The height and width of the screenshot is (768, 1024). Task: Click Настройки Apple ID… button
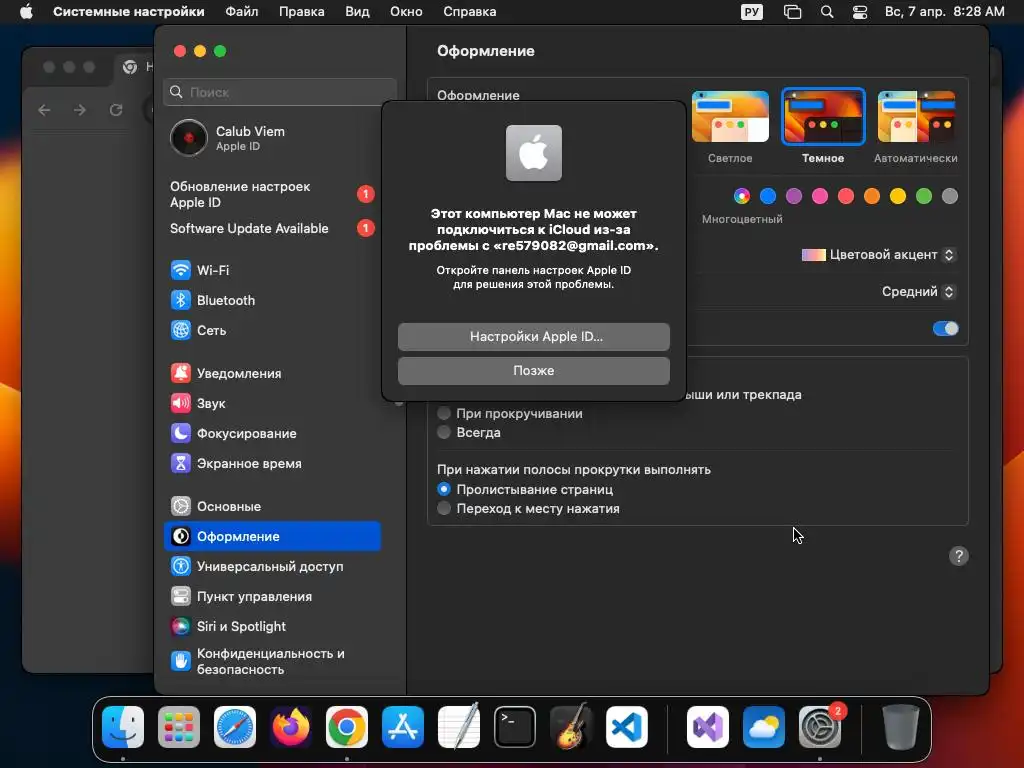(534, 336)
